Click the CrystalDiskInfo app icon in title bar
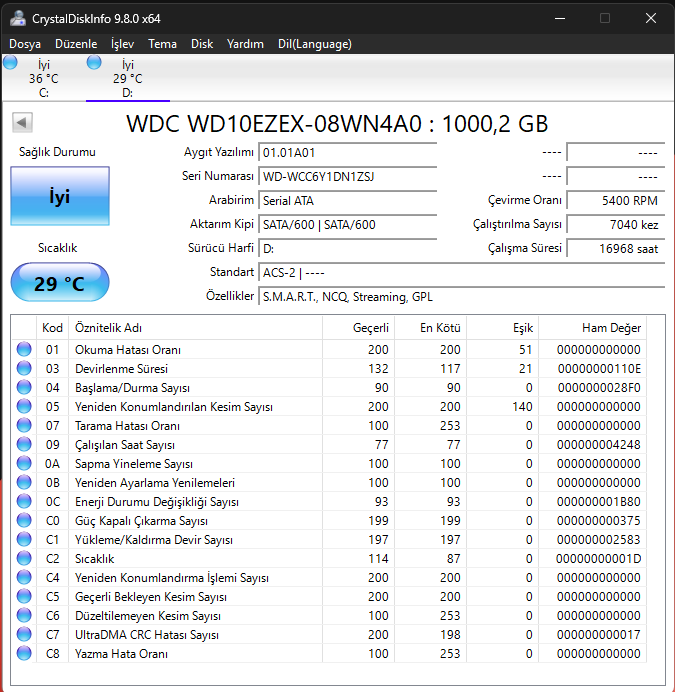The height and width of the screenshot is (692, 675). click(18, 18)
